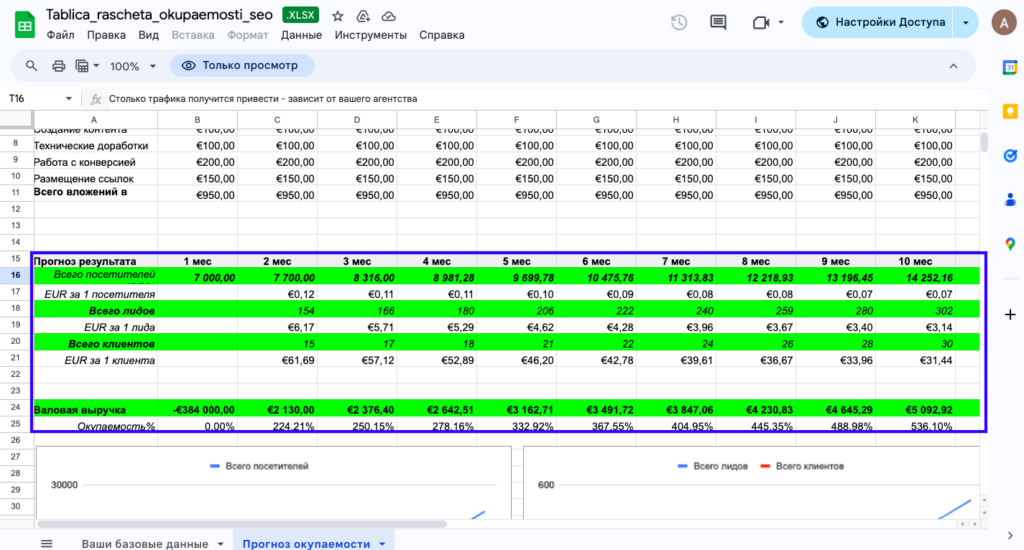
Task: Click the print icon
Action: 58,66
